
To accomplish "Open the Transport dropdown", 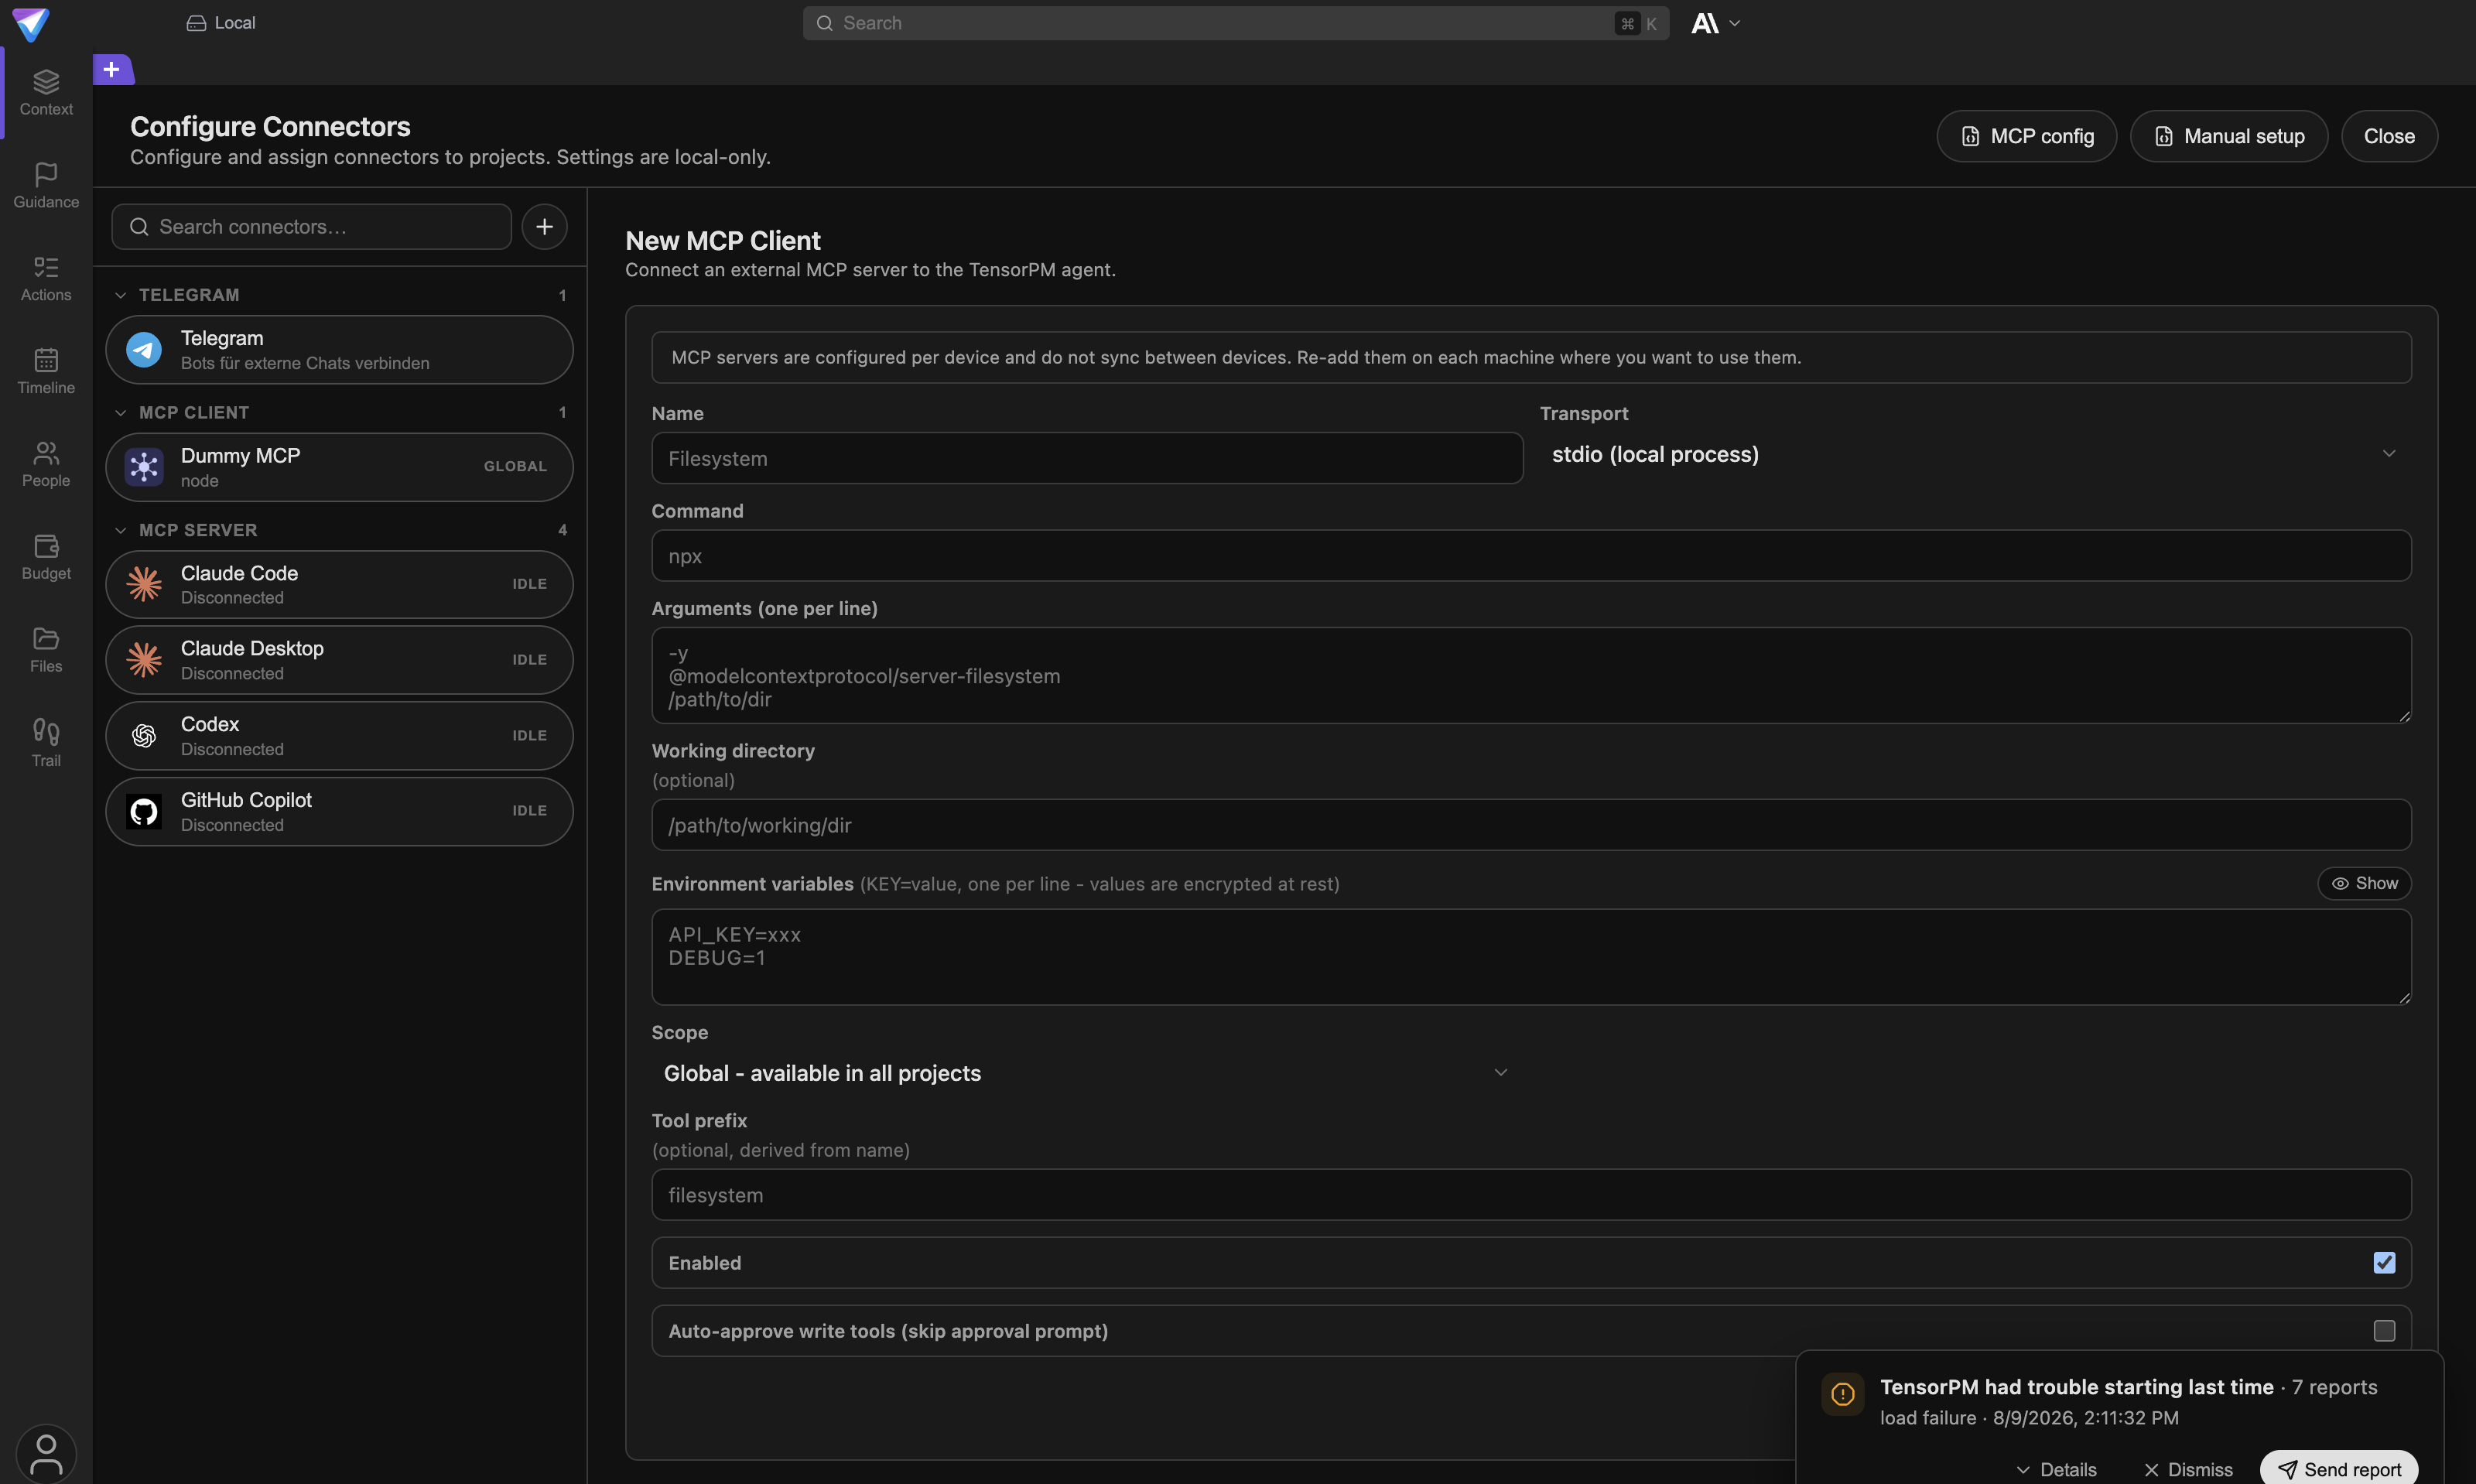I will pyautogui.click(x=1975, y=454).
